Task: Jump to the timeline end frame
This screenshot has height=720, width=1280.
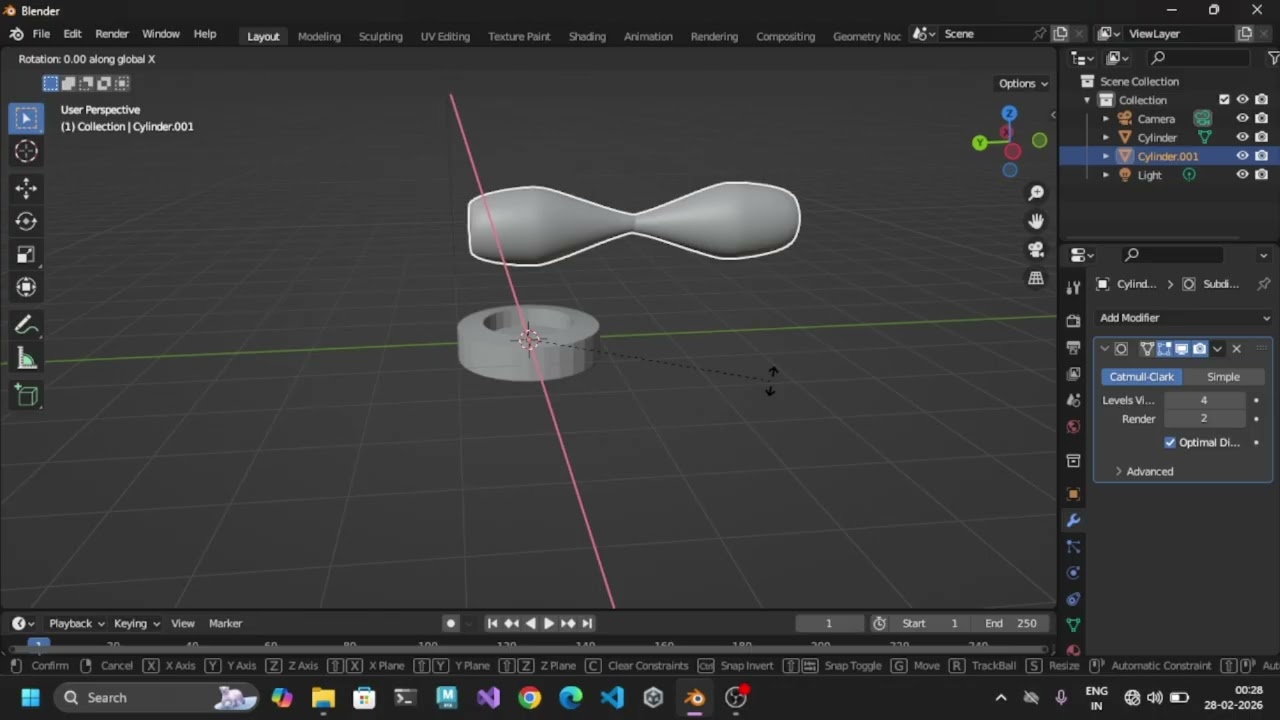Action: pyautogui.click(x=587, y=623)
